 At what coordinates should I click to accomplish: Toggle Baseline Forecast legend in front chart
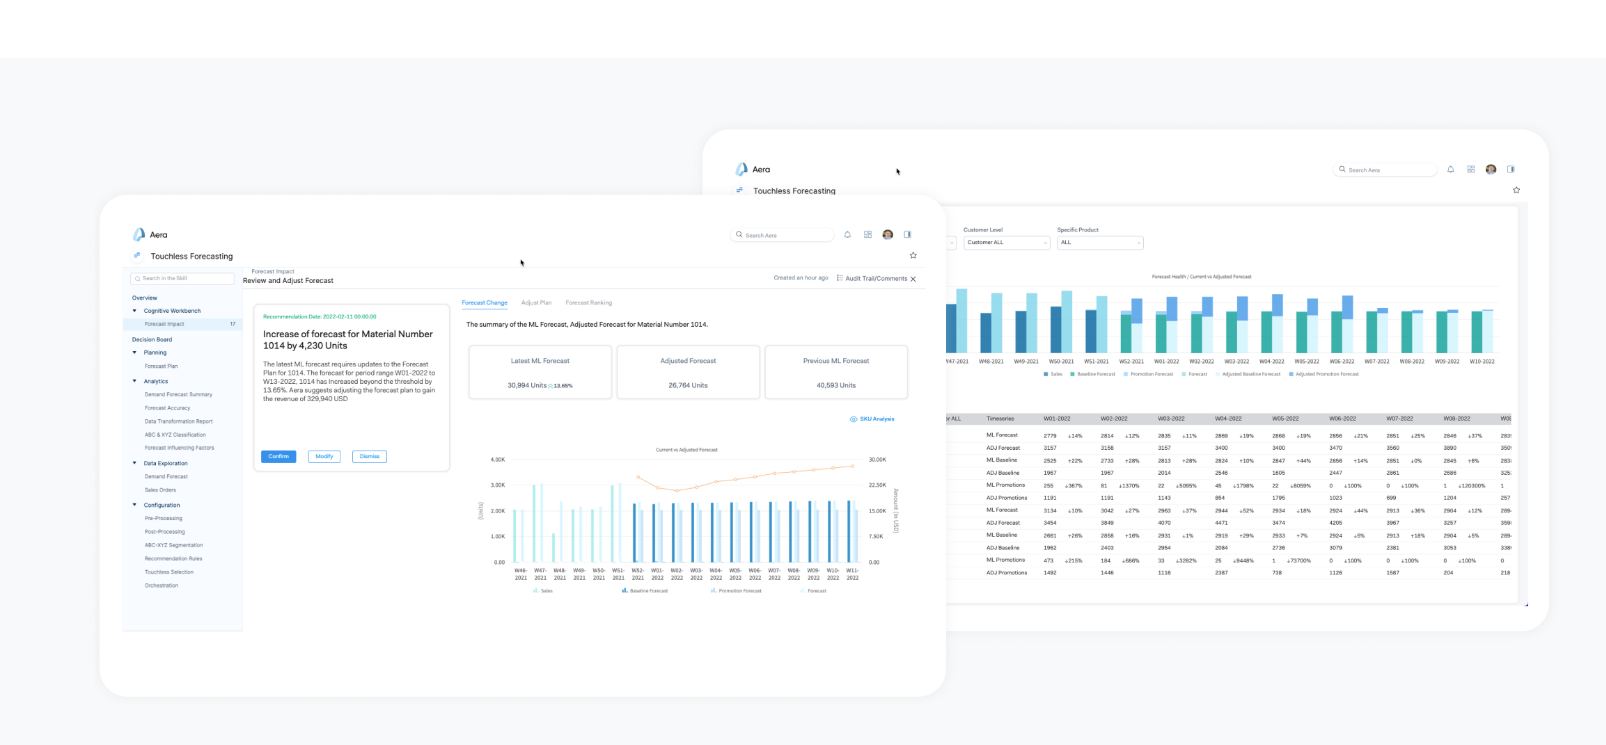click(x=645, y=591)
